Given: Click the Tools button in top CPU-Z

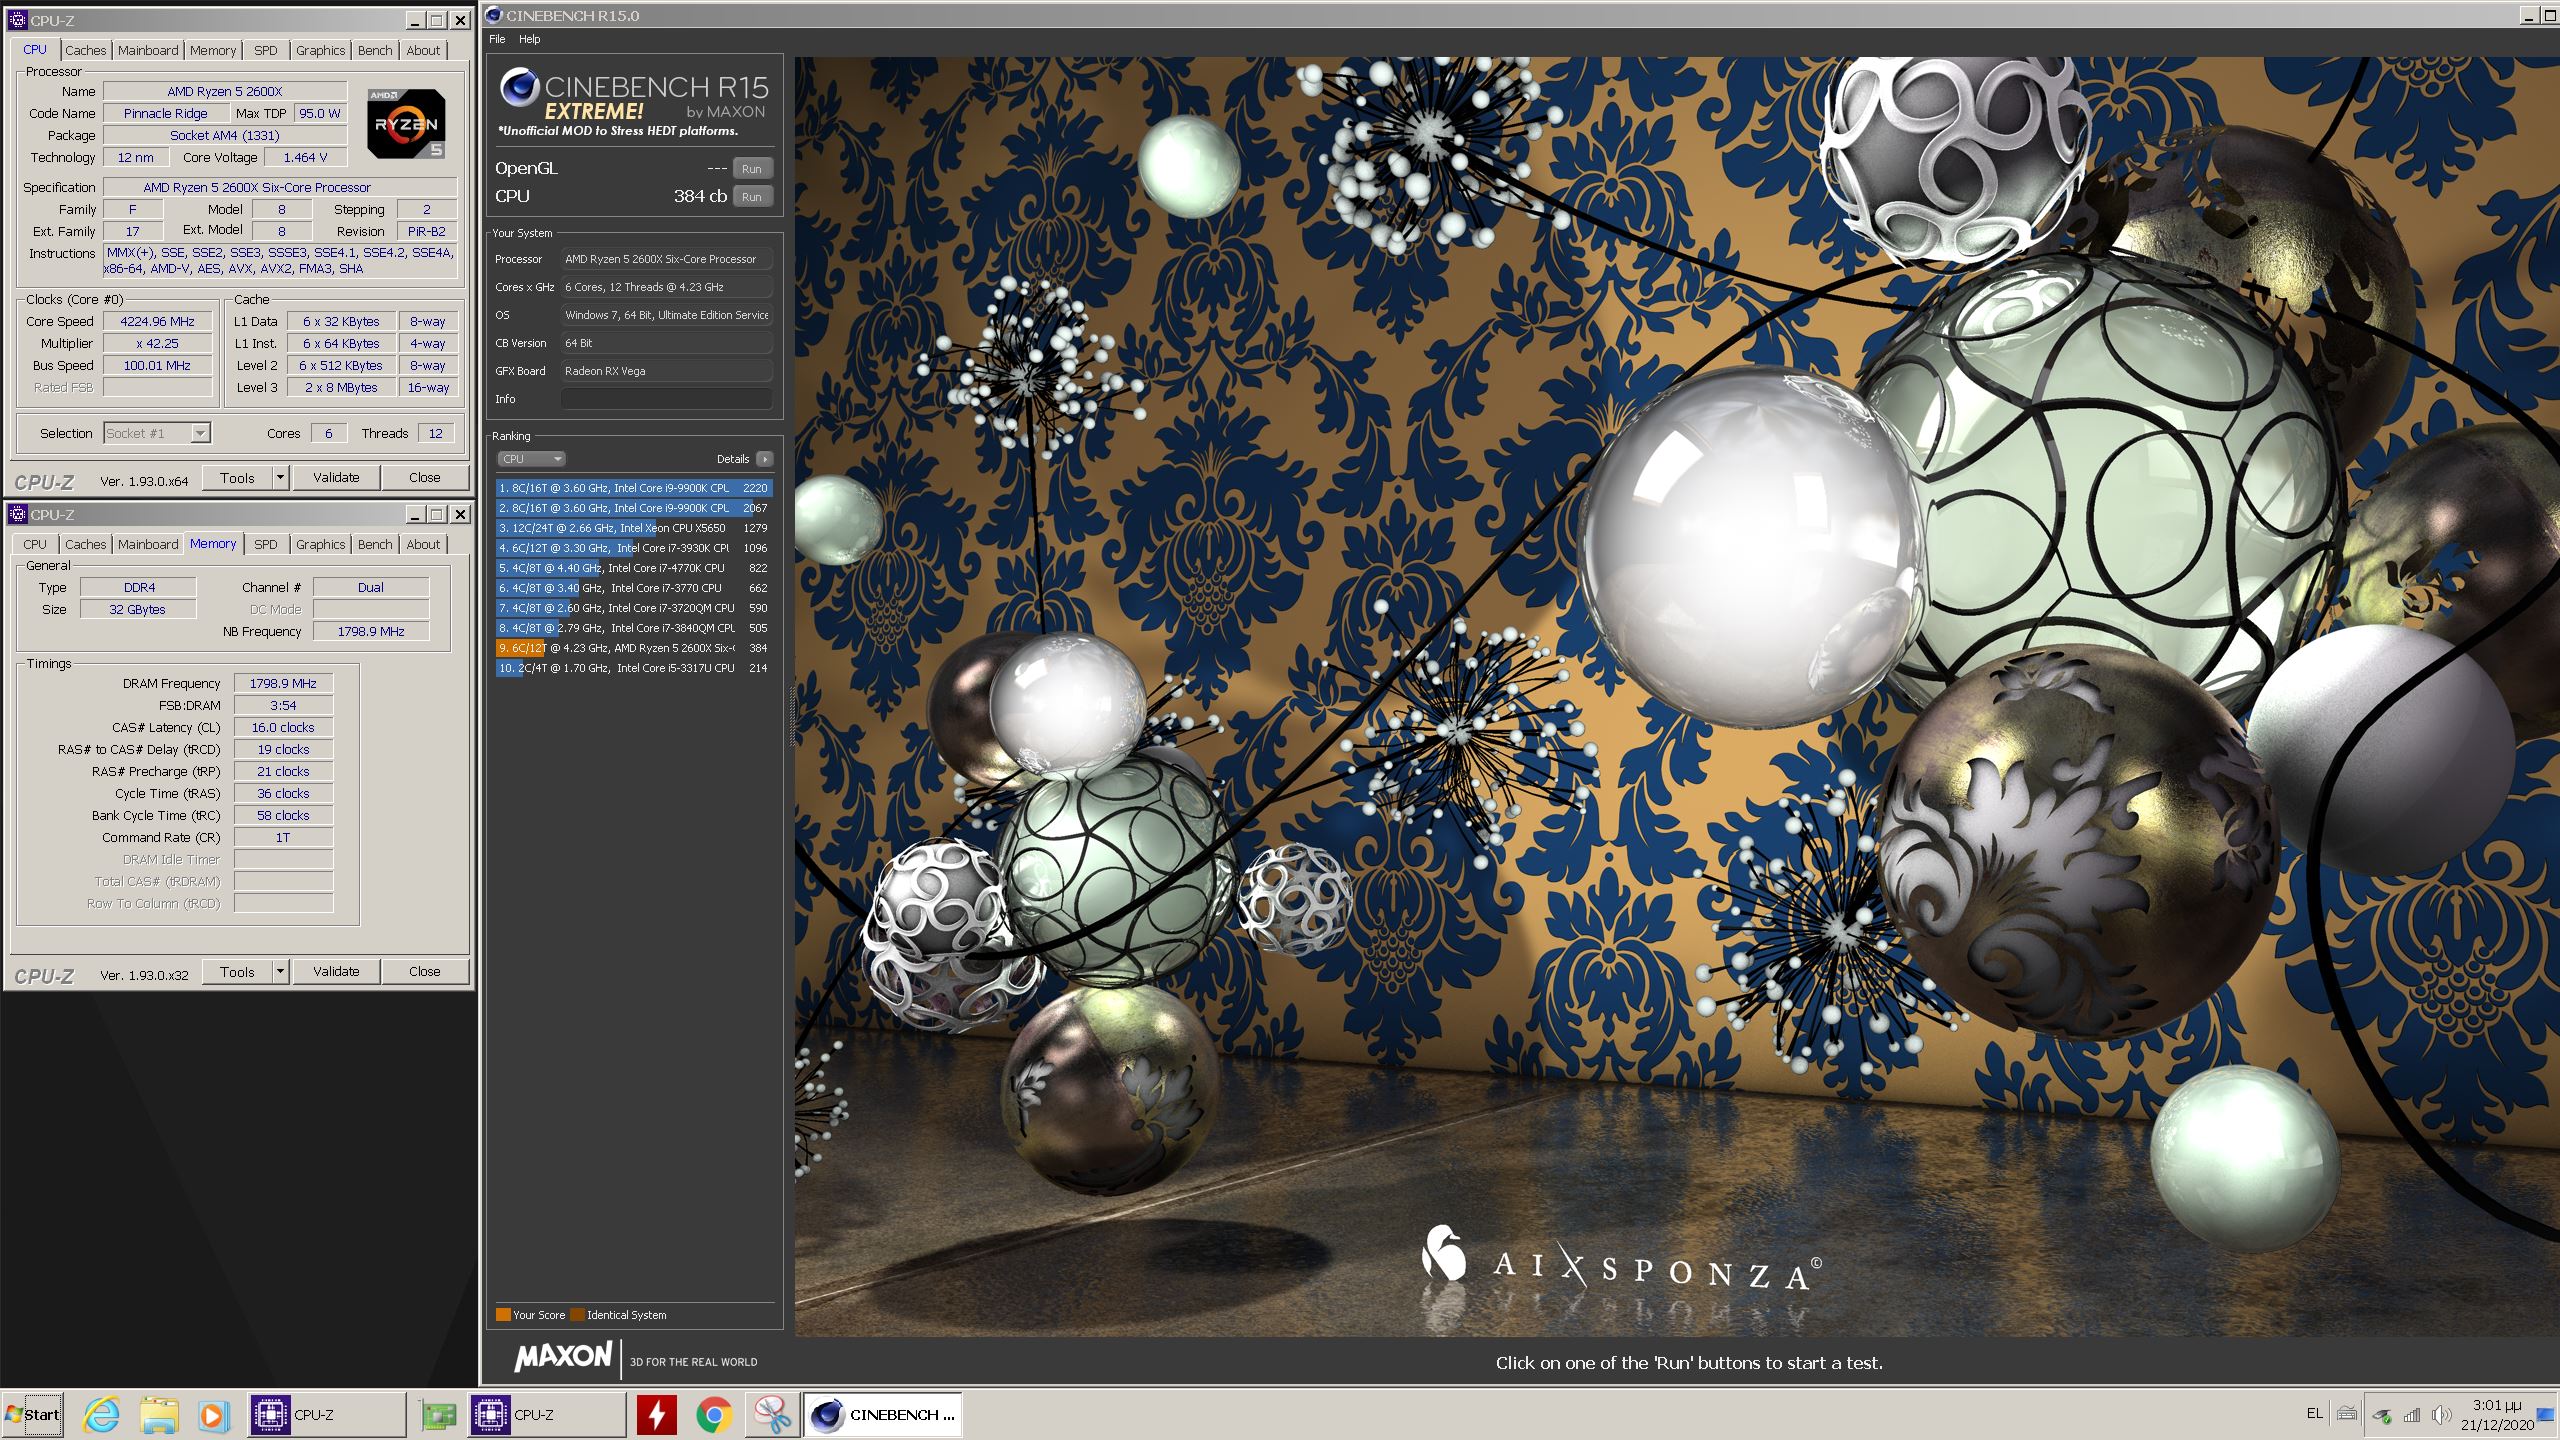Looking at the screenshot, I should pyautogui.click(x=238, y=478).
